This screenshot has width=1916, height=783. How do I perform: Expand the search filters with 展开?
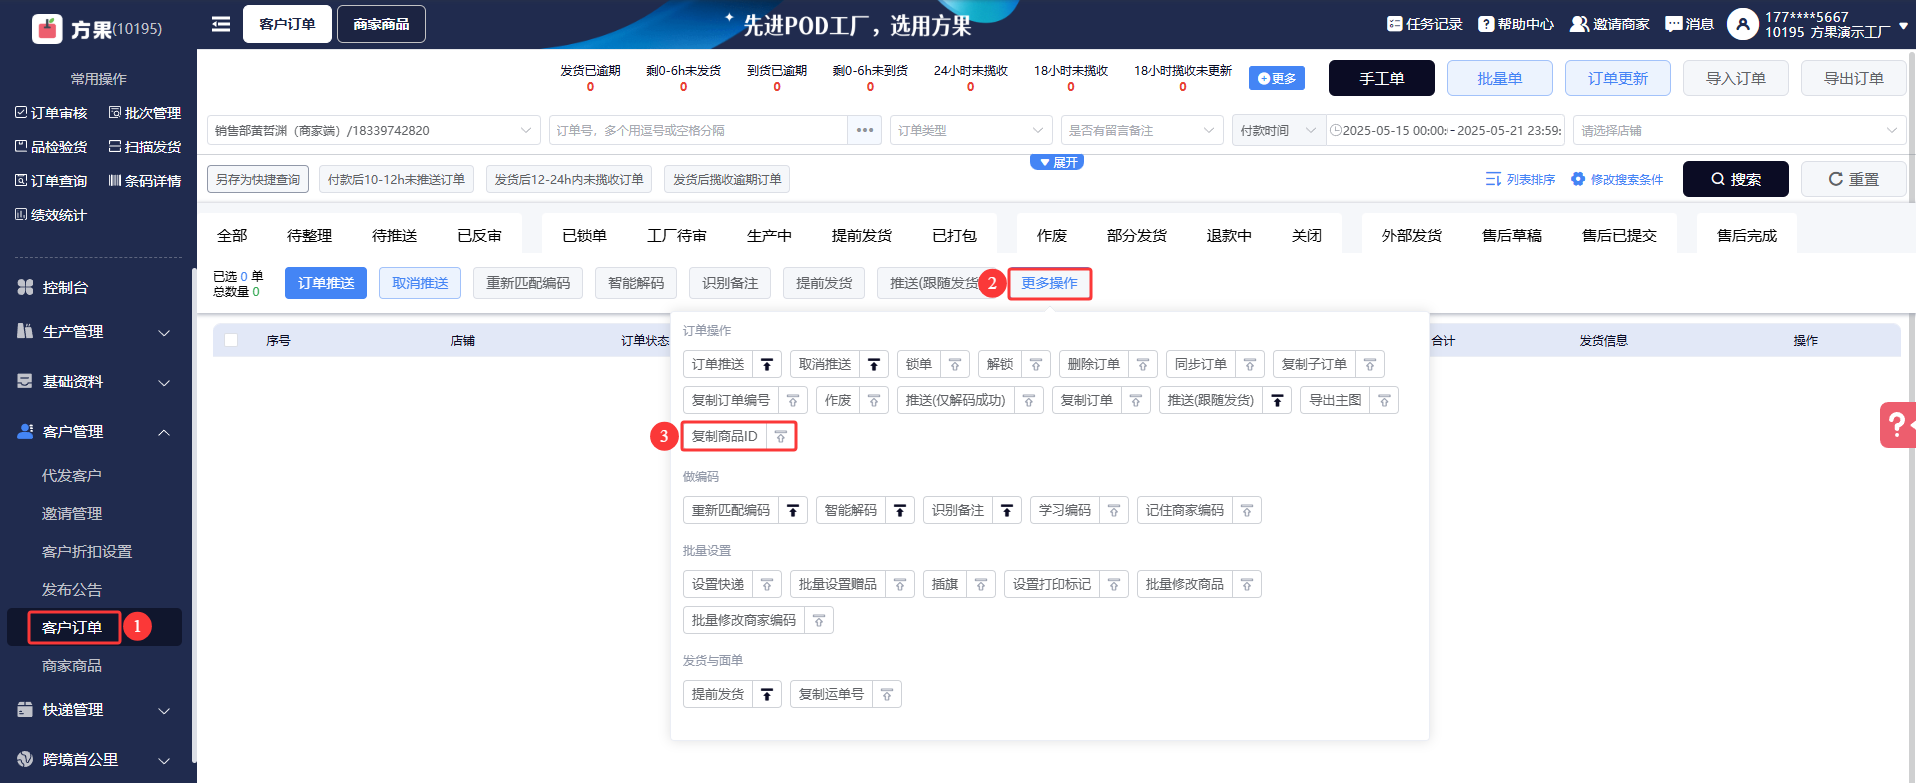[x=1057, y=162]
